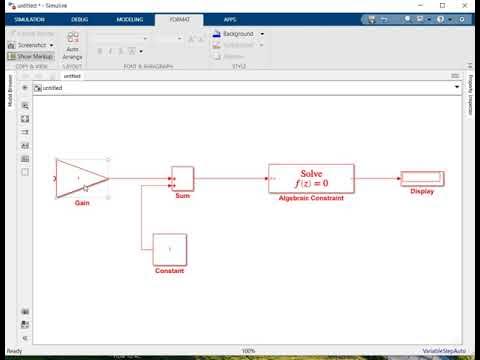Collapse the ribbon with the corner arrow
480x360 pixels.
(x=470, y=66)
